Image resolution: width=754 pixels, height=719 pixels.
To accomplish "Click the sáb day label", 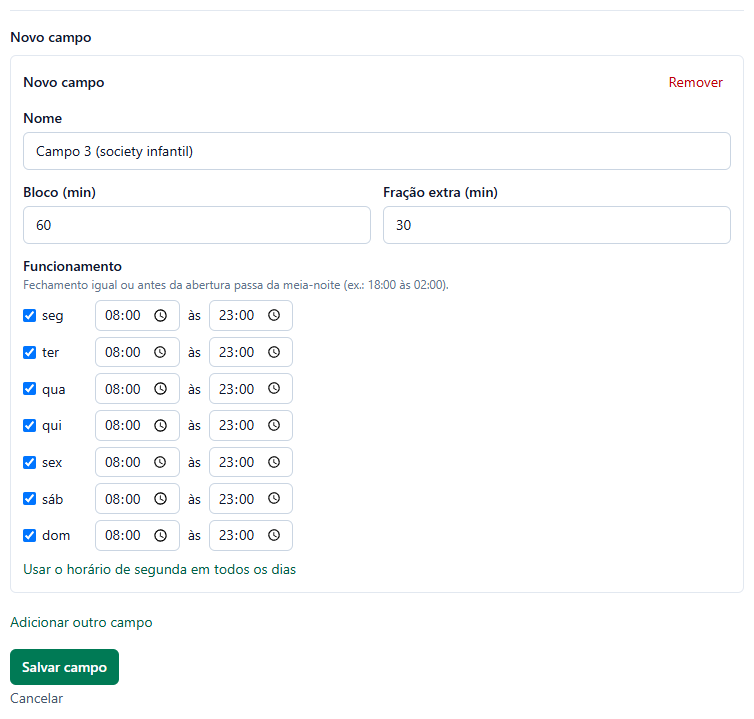I will pos(52,499).
